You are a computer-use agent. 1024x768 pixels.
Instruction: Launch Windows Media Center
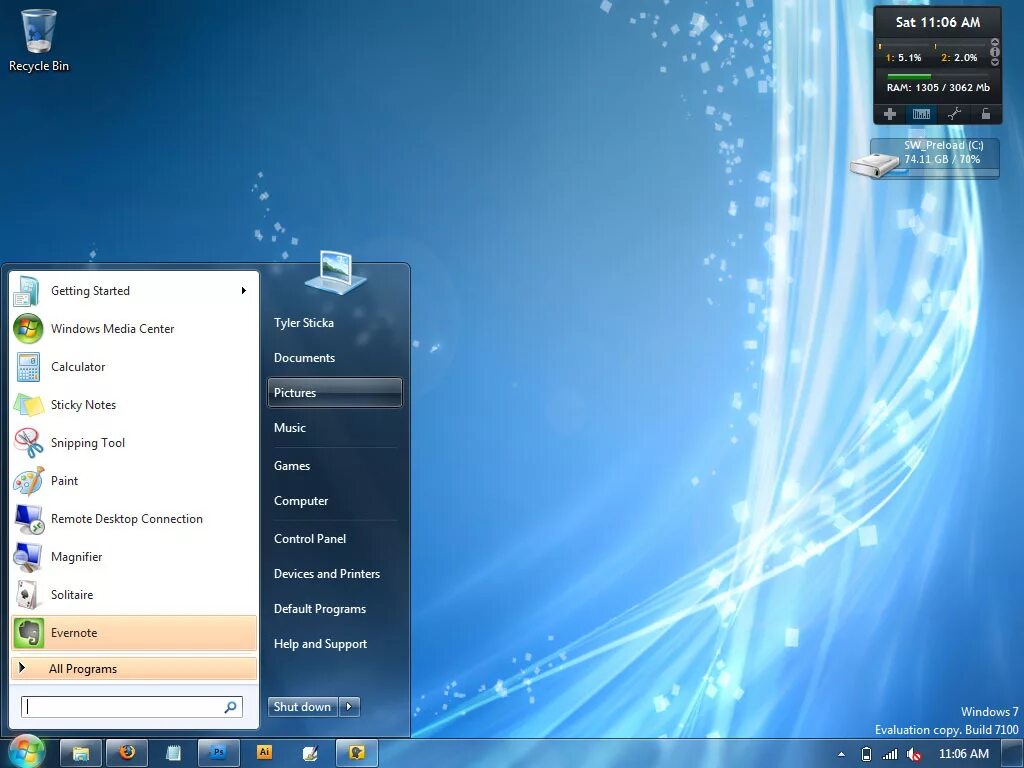[x=134, y=328]
